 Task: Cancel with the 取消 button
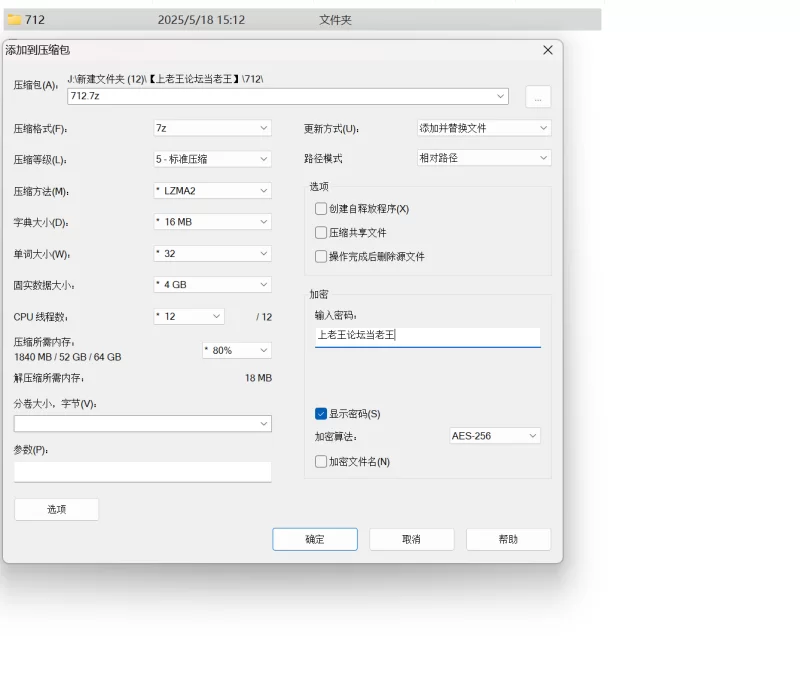(411, 539)
